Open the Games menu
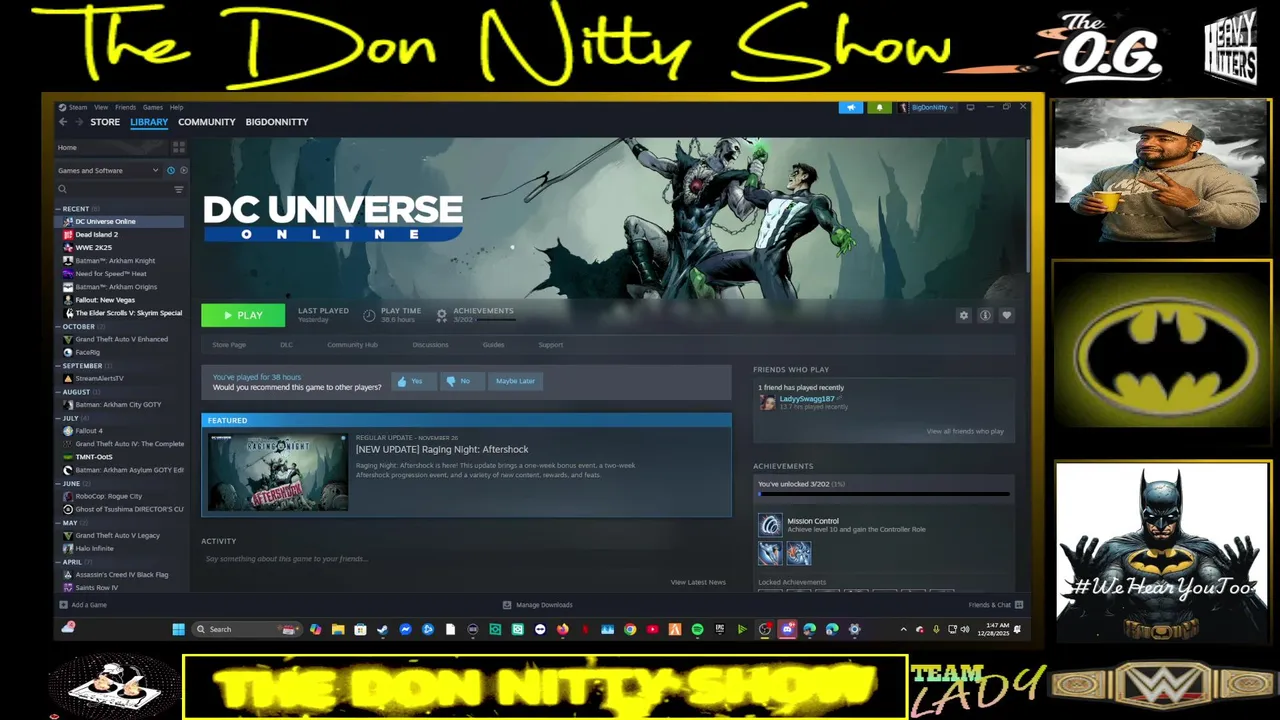 (x=152, y=107)
